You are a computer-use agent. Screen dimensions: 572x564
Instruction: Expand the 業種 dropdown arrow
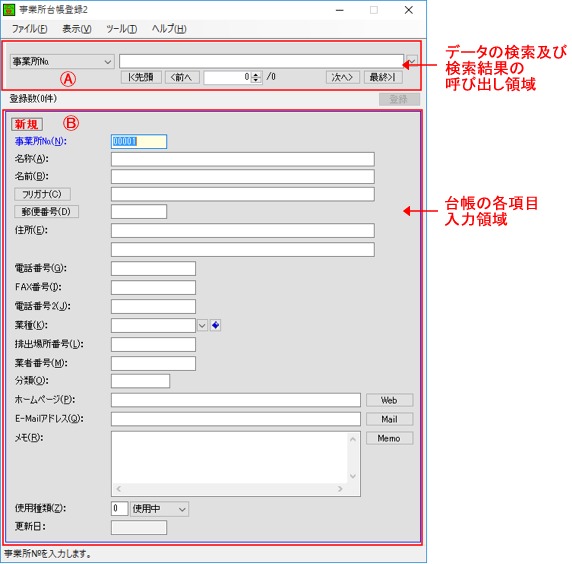(202, 325)
